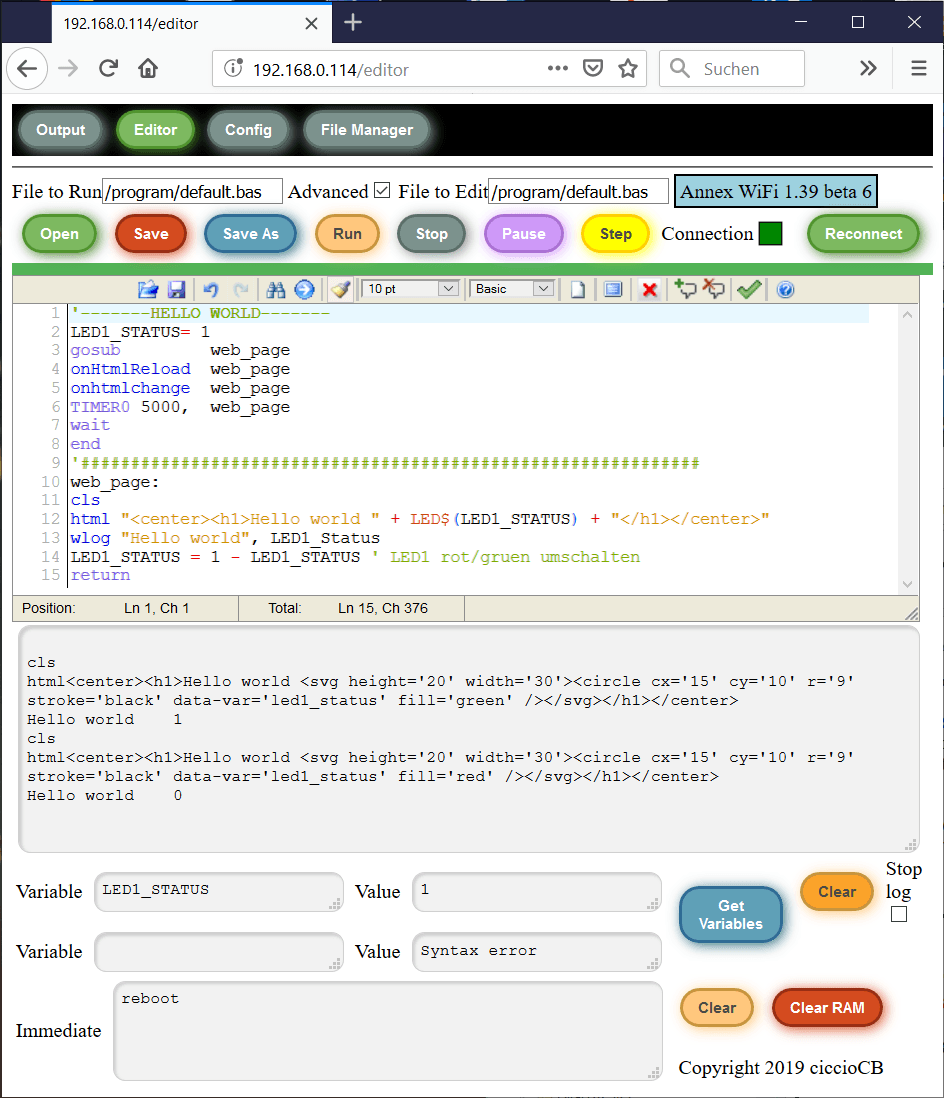
Task: Open the 10 pt font size dropdown
Action: point(409,289)
